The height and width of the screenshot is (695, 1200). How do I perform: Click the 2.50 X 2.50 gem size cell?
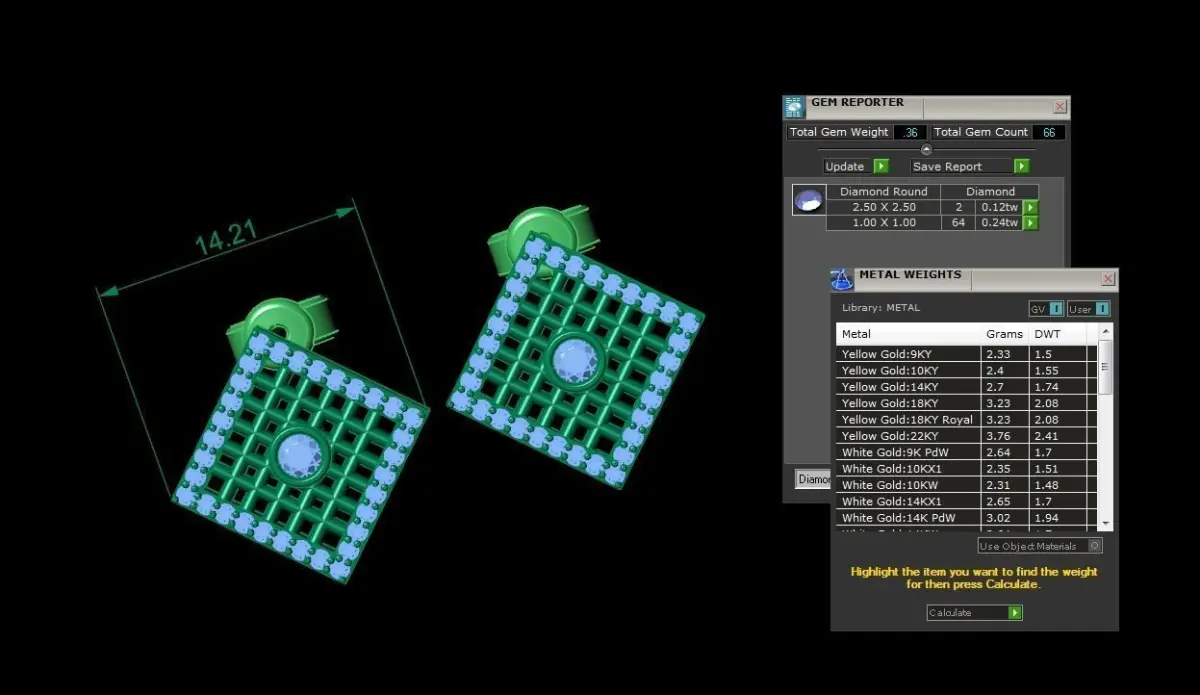[883, 207]
